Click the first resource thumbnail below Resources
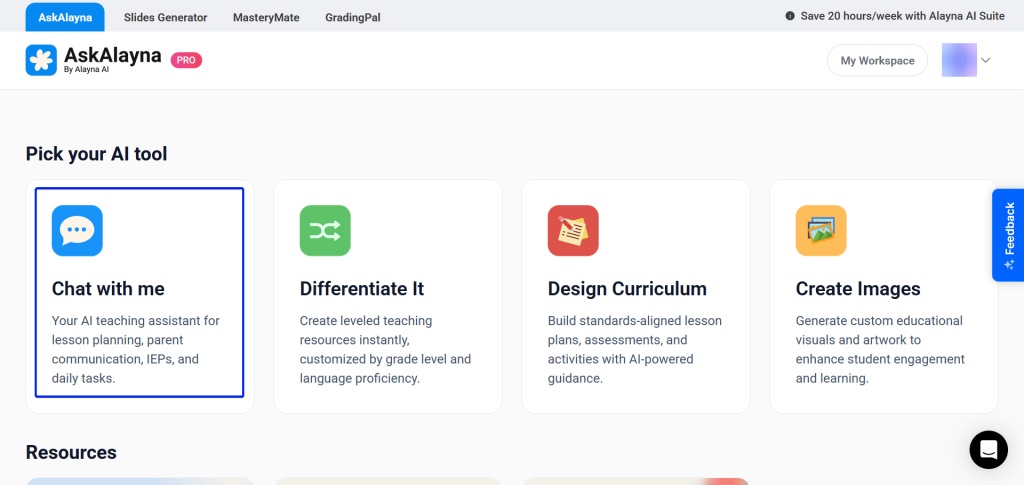The image size is (1024, 485). point(139,481)
